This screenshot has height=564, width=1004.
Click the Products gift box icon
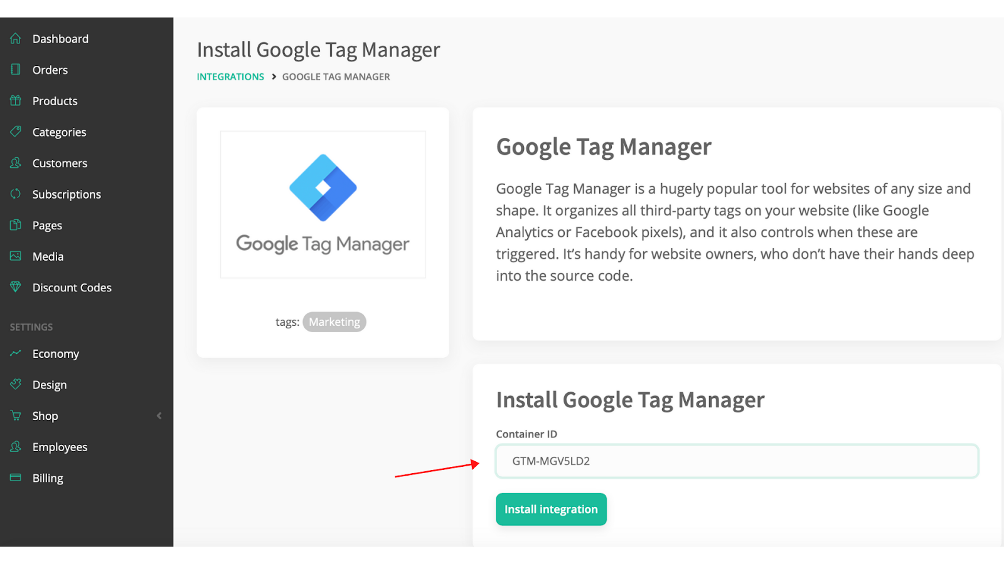point(15,101)
